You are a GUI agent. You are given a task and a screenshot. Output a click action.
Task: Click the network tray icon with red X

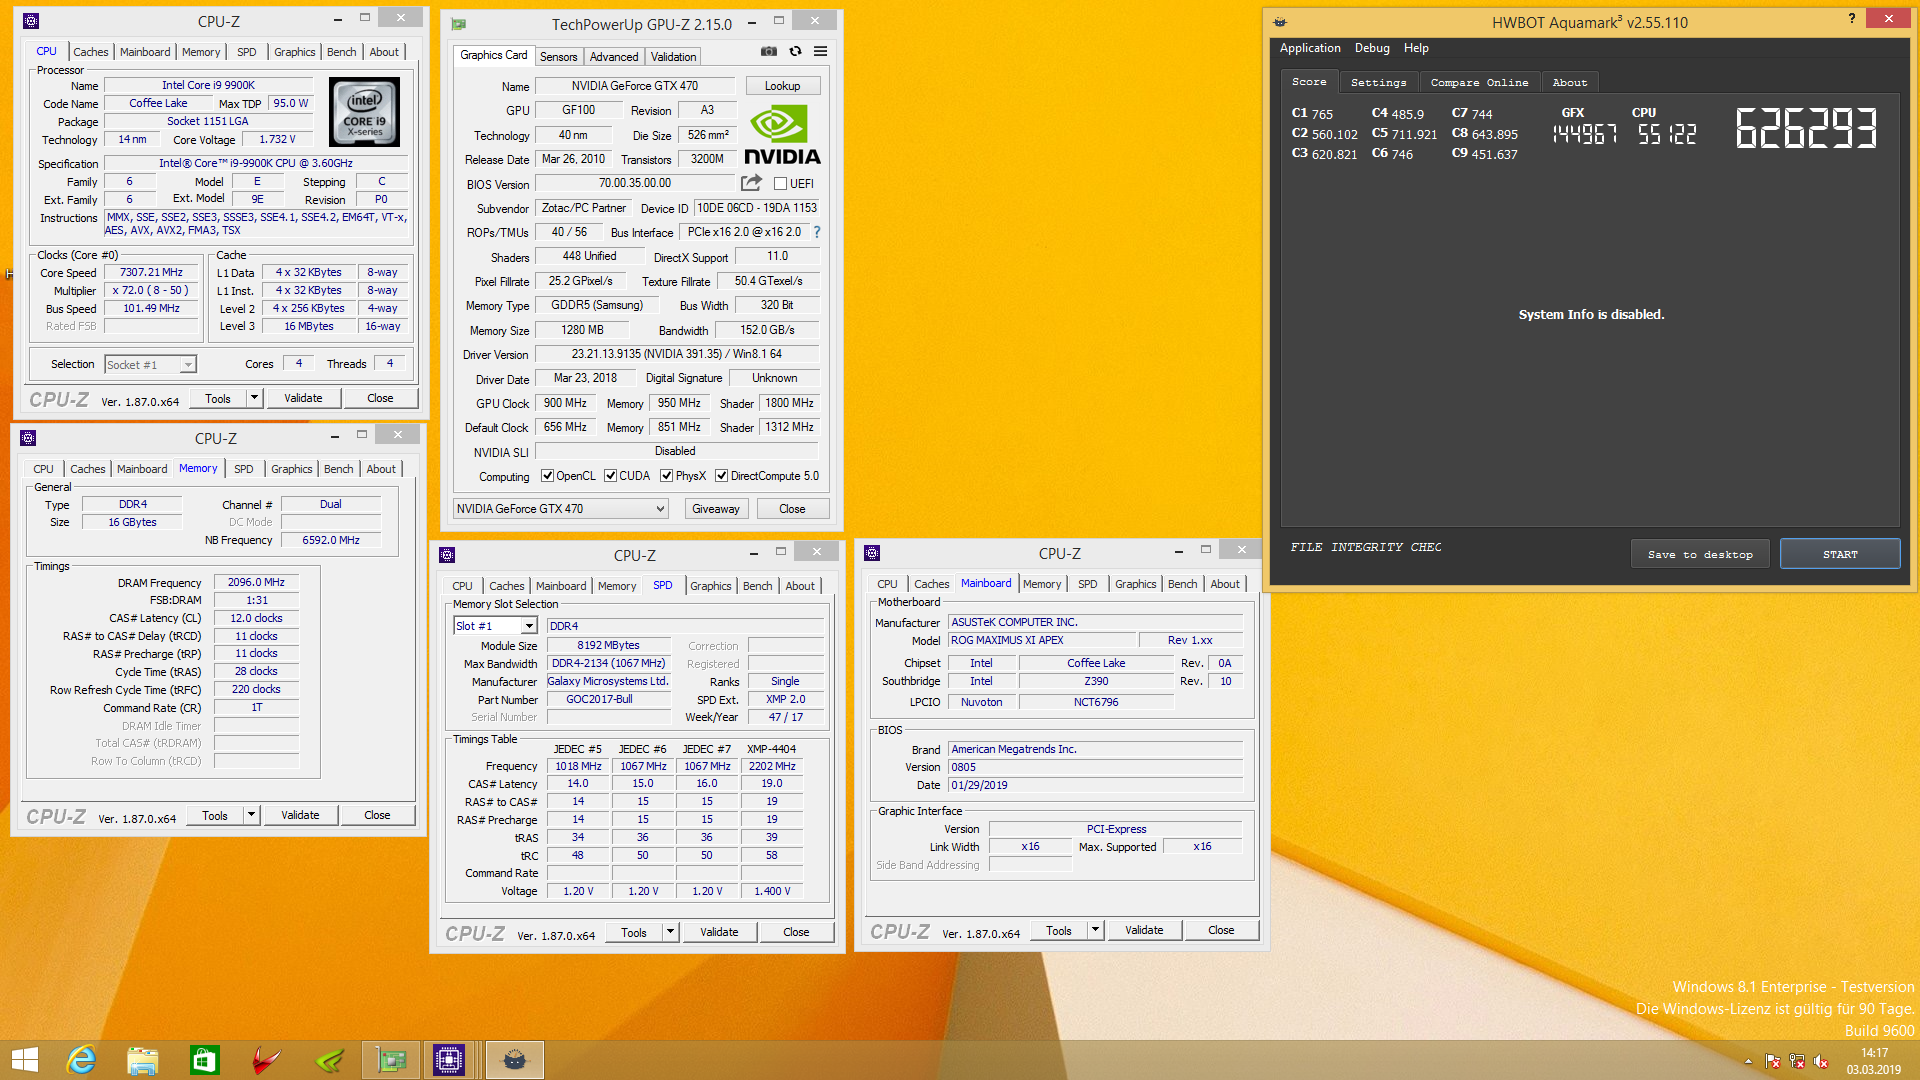[1797, 1061]
